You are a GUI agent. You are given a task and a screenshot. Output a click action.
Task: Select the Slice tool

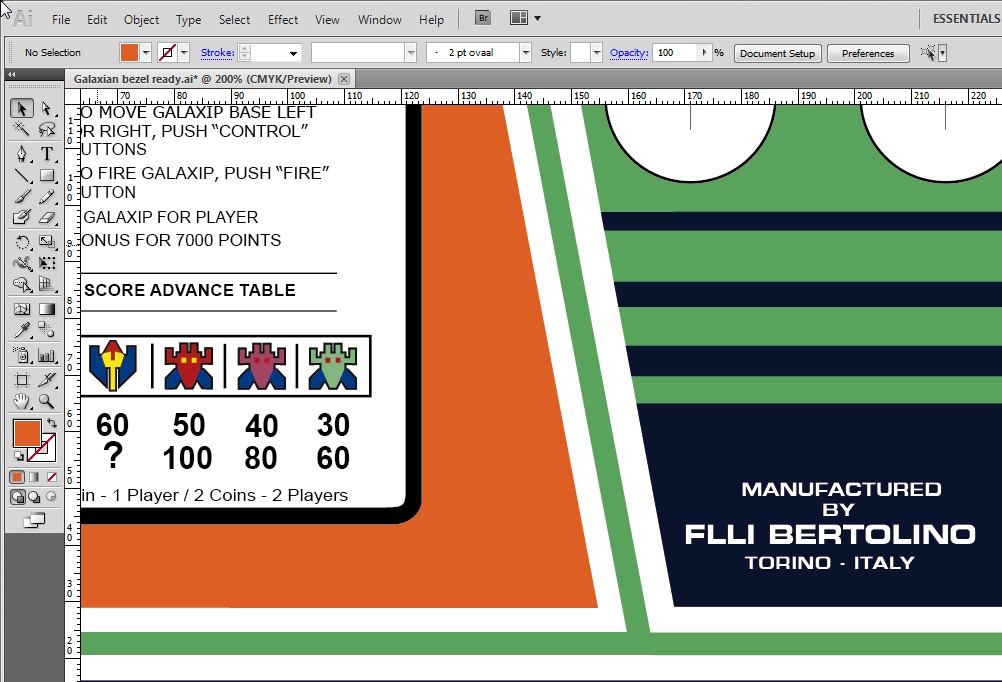click(47, 380)
